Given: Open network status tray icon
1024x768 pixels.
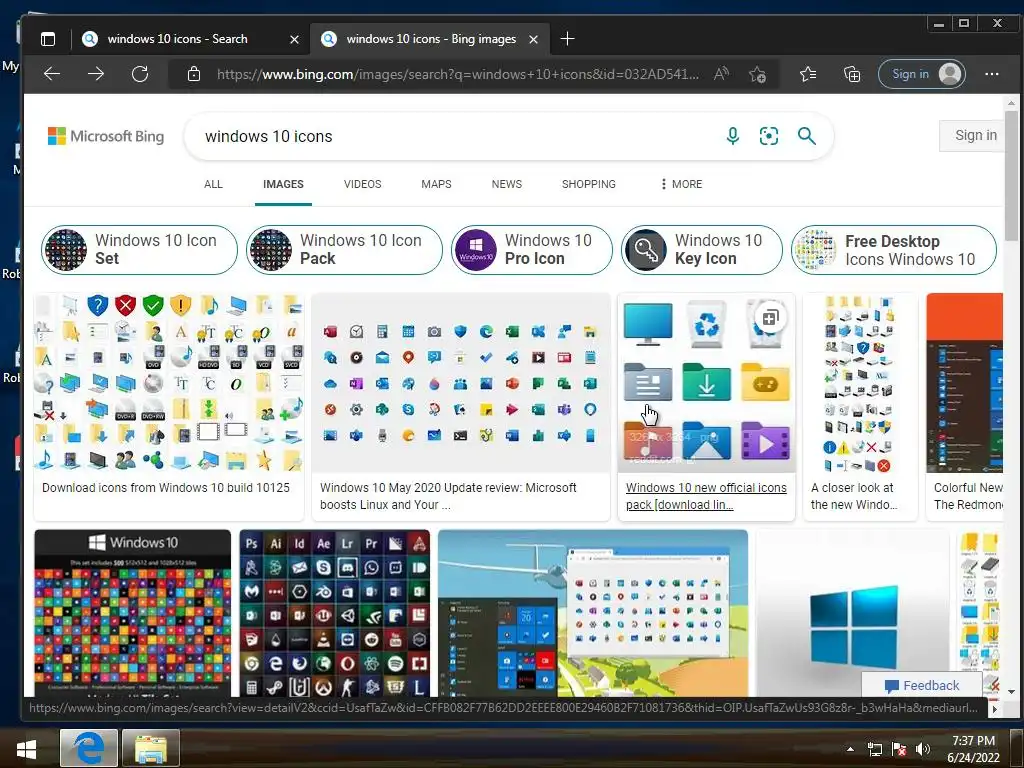Looking at the screenshot, I should 874,749.
